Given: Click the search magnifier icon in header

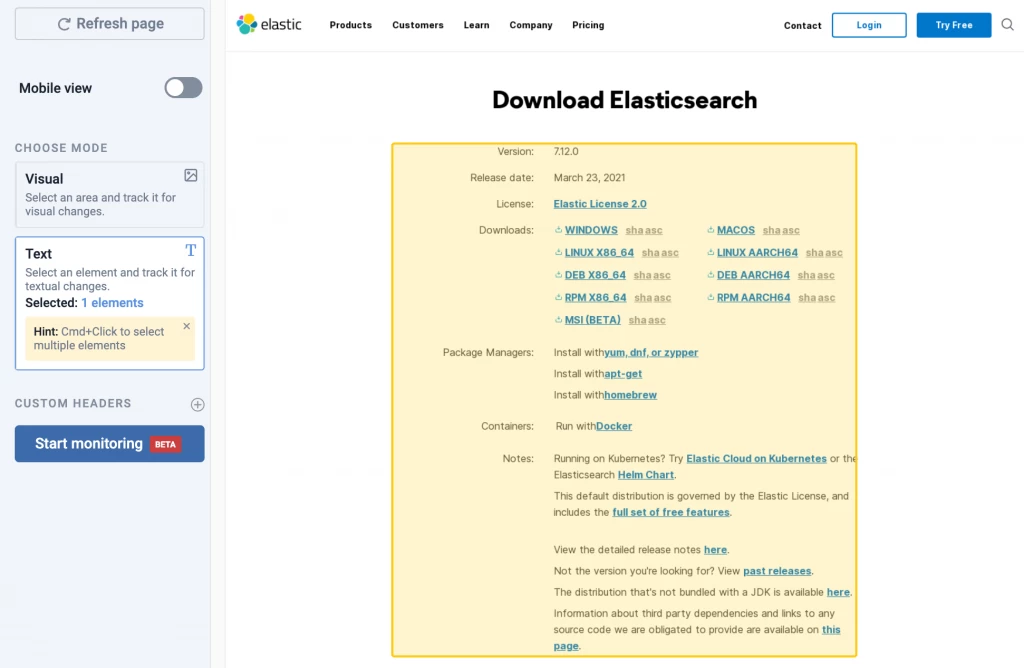Looking at the screenshot, I should [x=1008, y=25].
